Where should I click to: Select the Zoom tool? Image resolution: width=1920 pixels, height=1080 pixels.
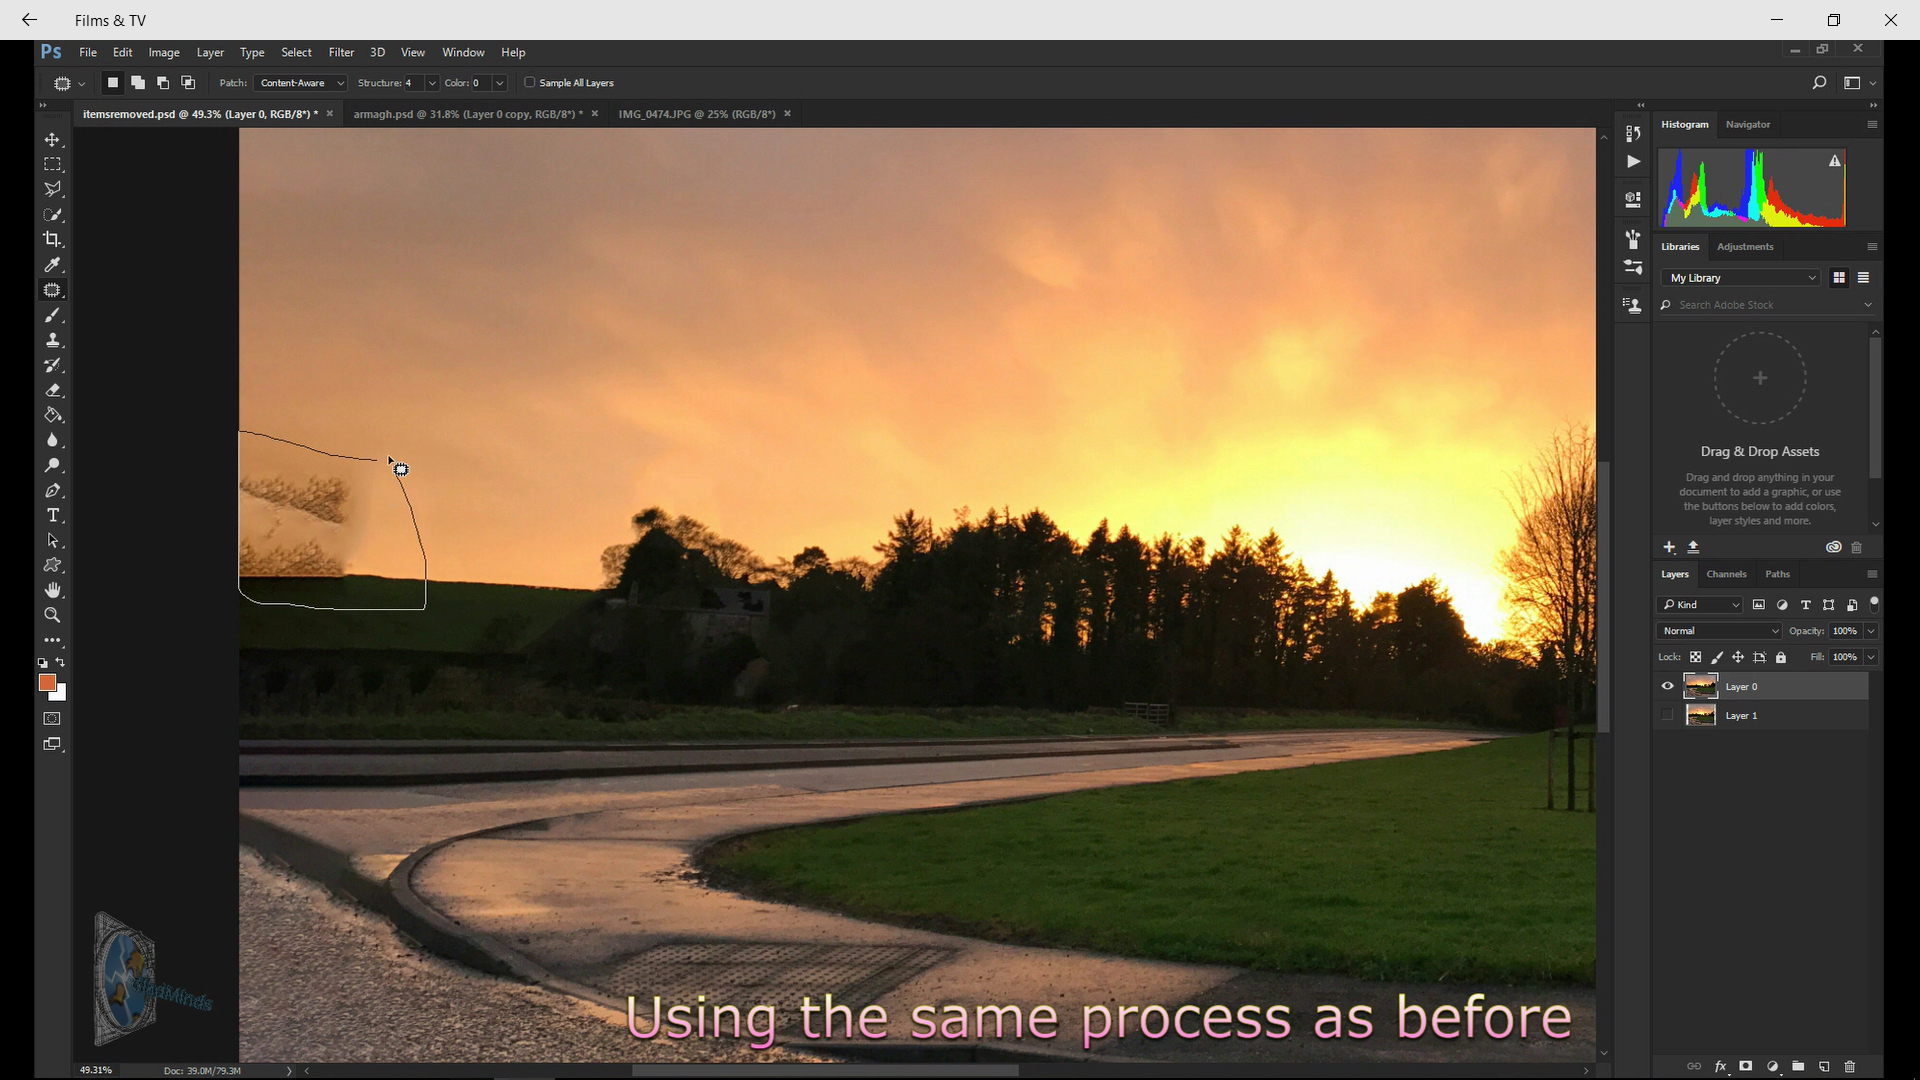[53, 616]
